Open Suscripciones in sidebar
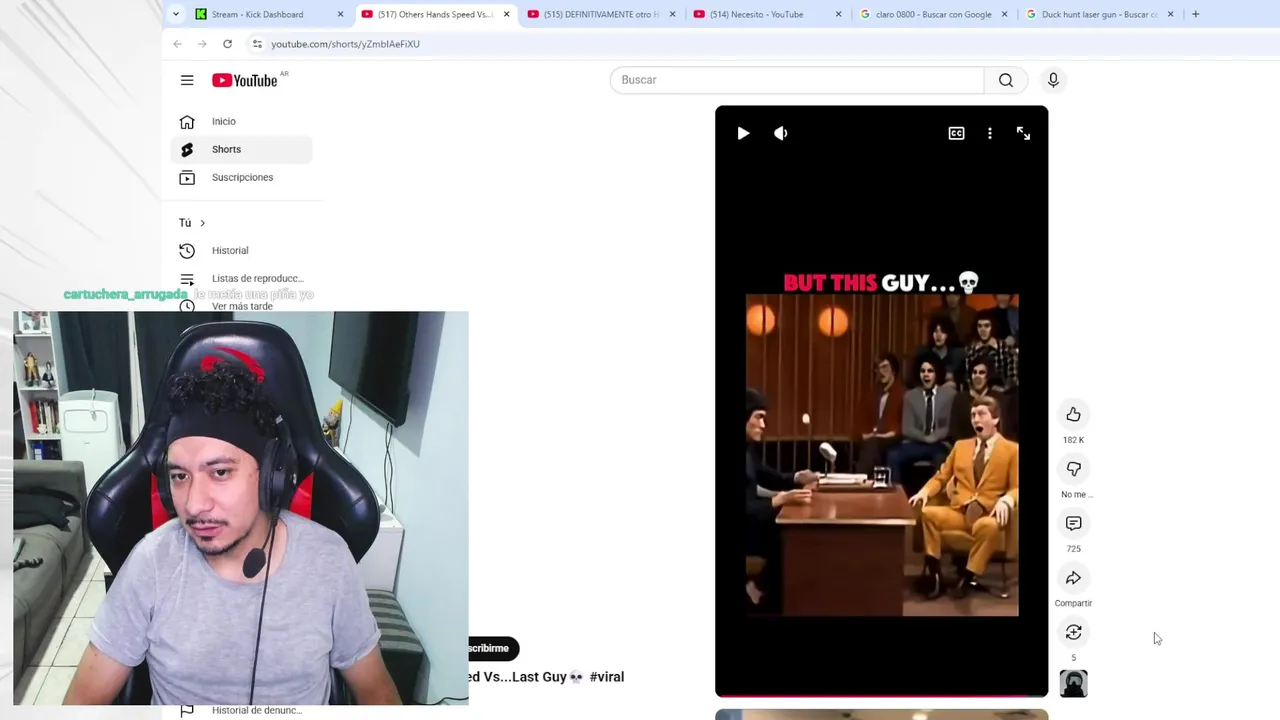The width and height of the screenshot is (1280, 720). [242, 177]
